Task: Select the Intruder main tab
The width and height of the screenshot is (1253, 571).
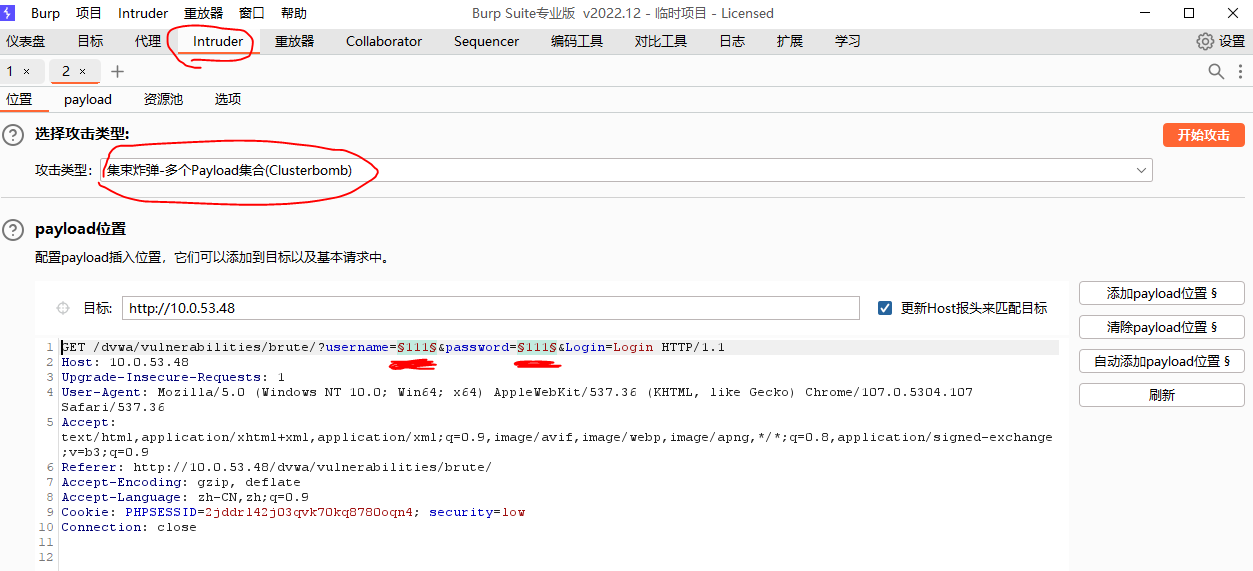Action: coord(218,41)
